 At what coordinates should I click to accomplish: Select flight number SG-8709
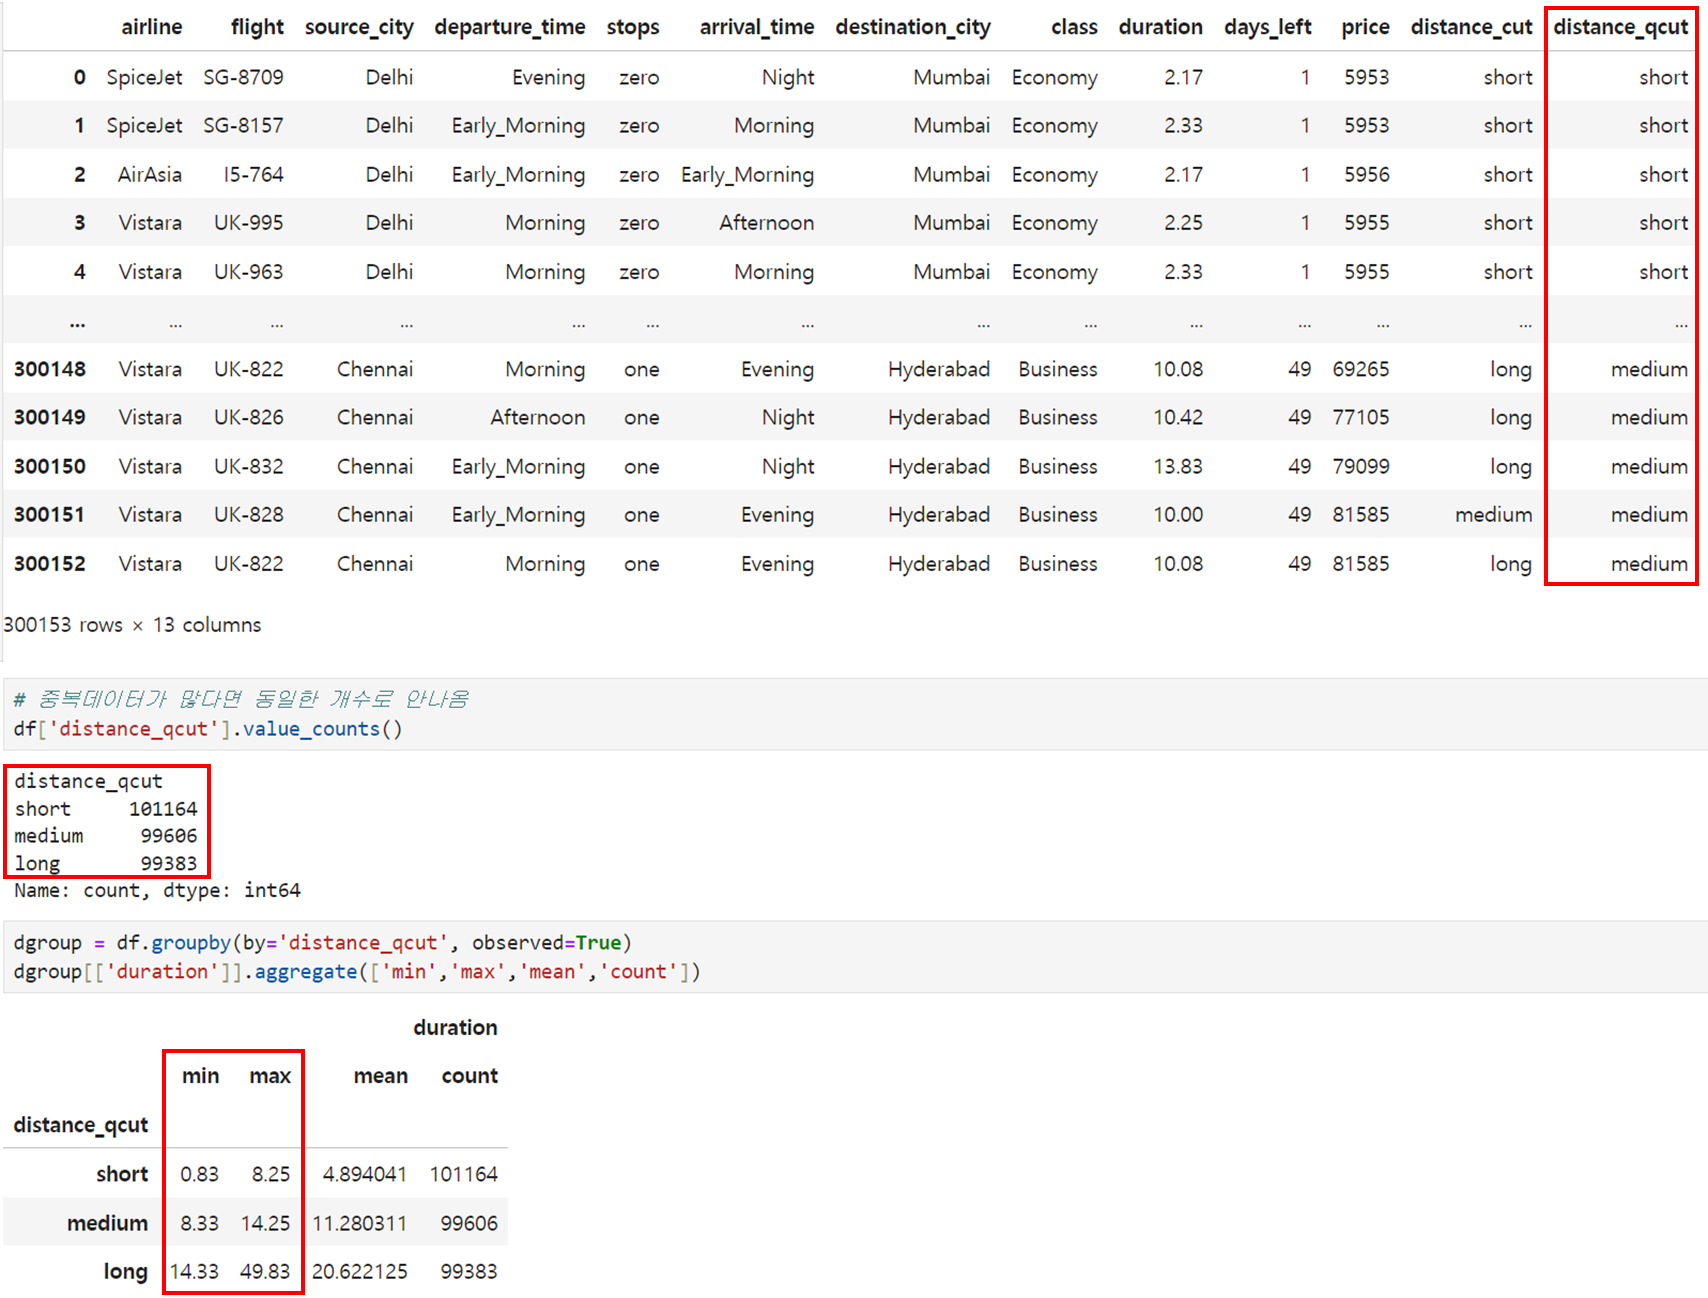[243, 77]
